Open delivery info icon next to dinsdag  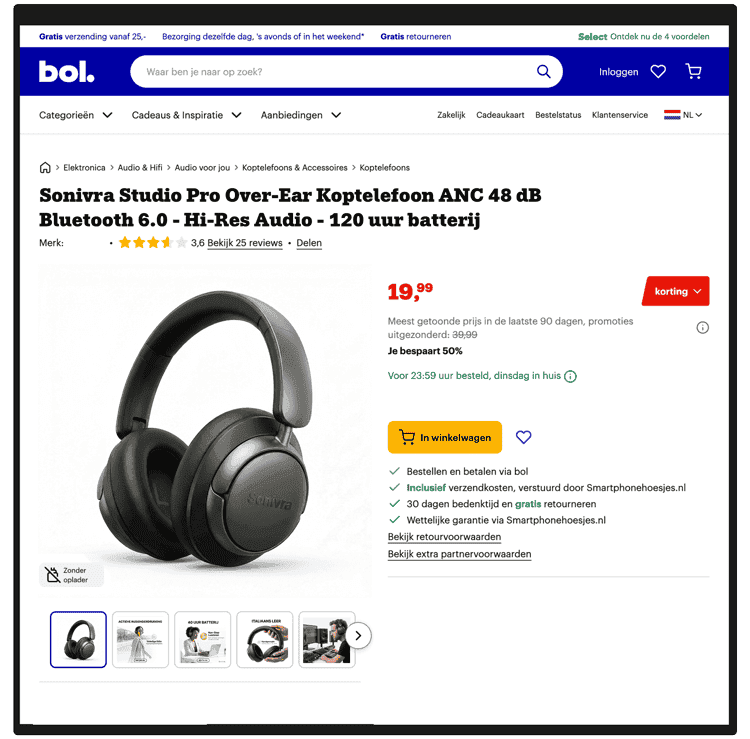point(570,376)
